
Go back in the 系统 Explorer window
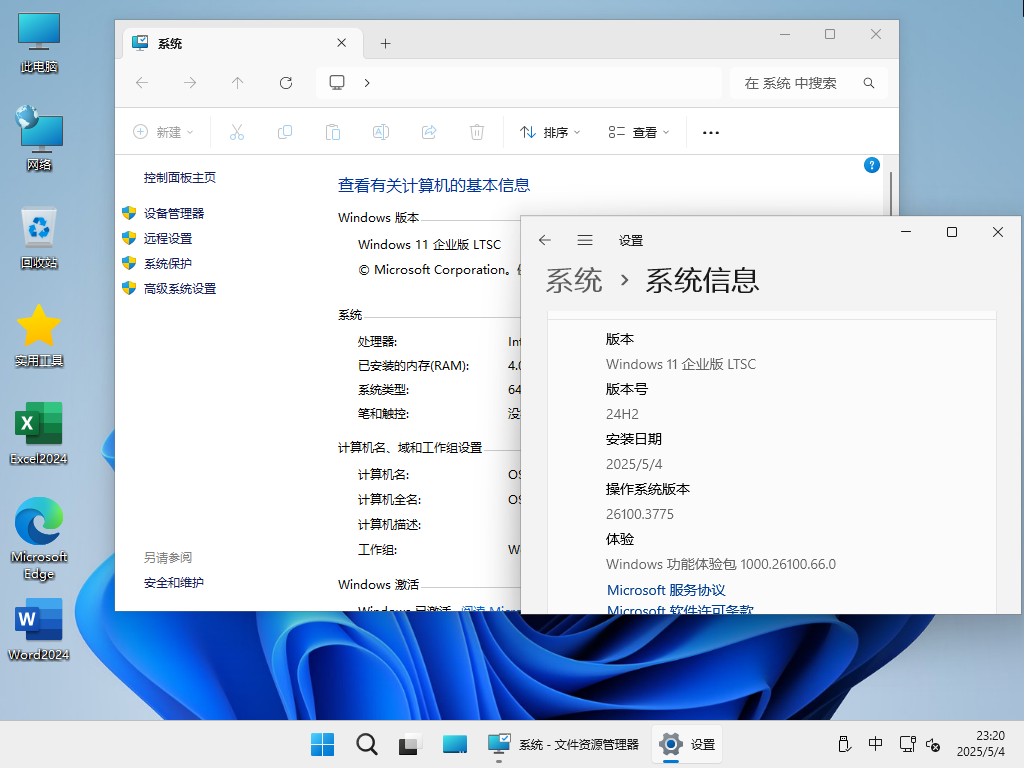click(142, 82)
